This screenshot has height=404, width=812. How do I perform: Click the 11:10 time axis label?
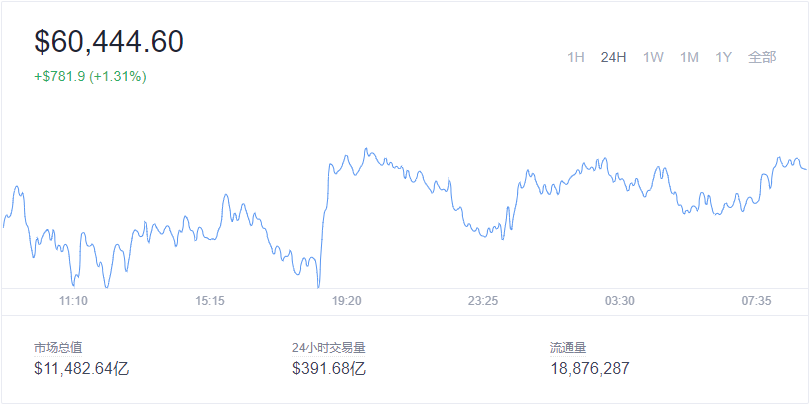73,301
